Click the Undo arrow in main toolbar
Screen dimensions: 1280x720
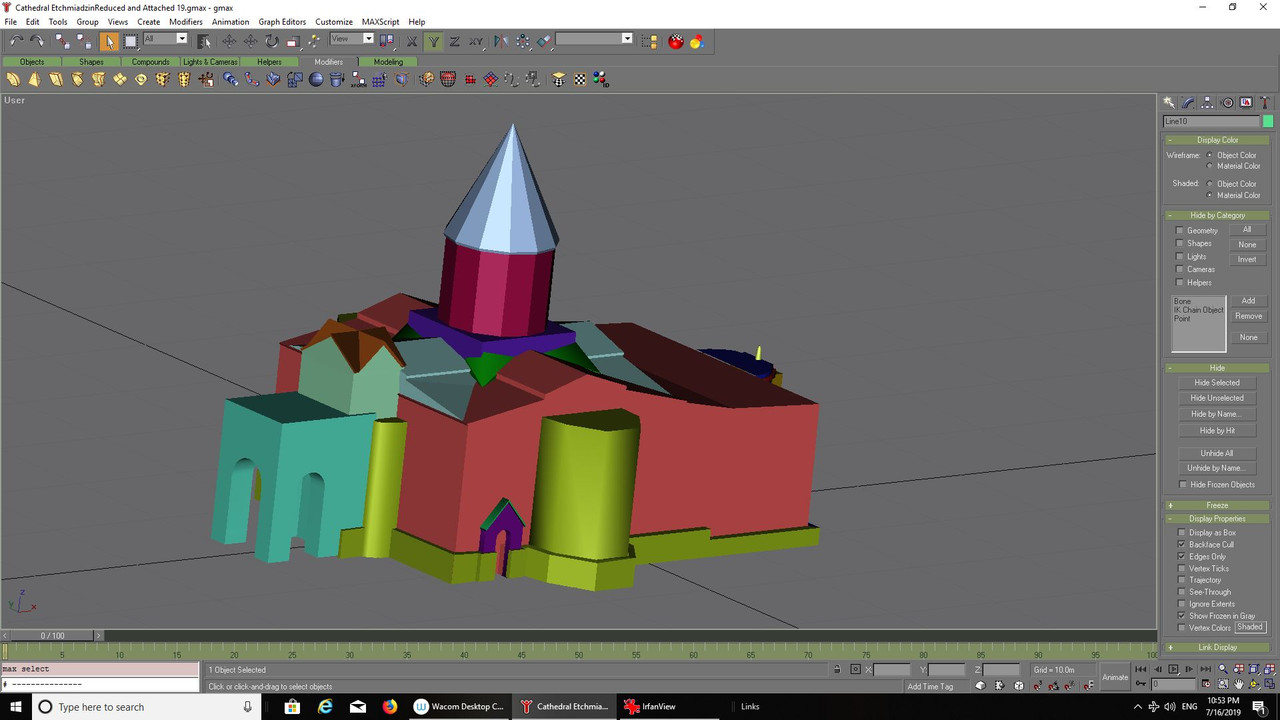16,41
